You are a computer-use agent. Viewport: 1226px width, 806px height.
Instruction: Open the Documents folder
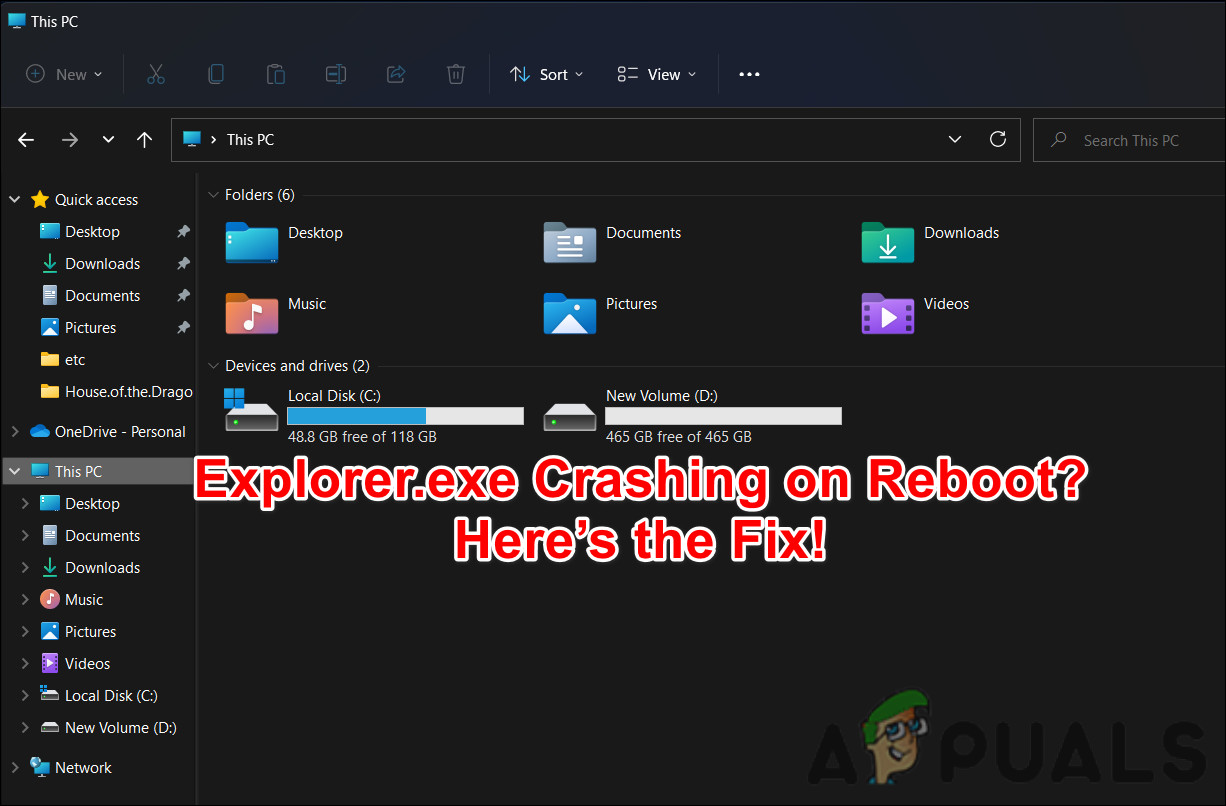[x=643, y=232]
